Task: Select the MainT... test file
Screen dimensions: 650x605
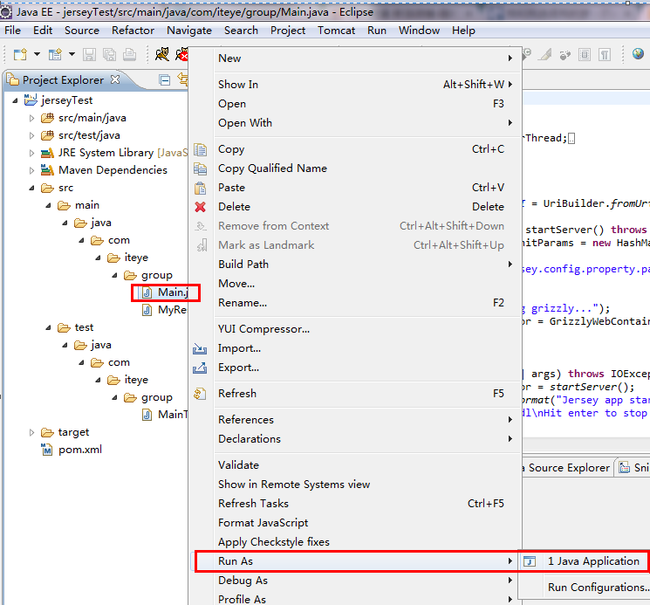Action: [x=165, y=414]
